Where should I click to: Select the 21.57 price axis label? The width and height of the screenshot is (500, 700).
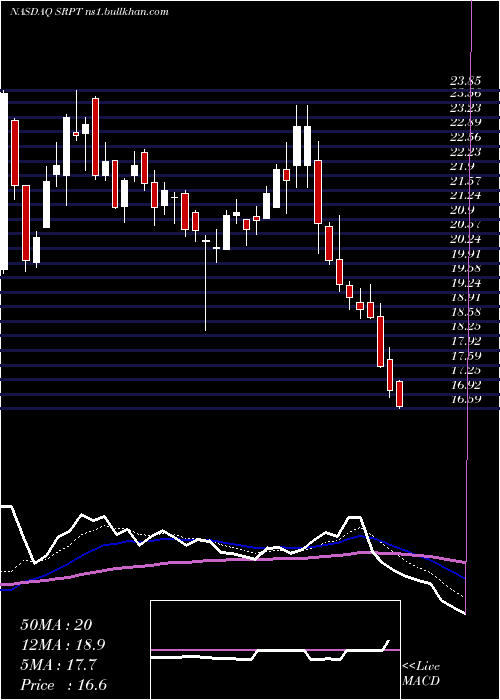click(466, 181)
